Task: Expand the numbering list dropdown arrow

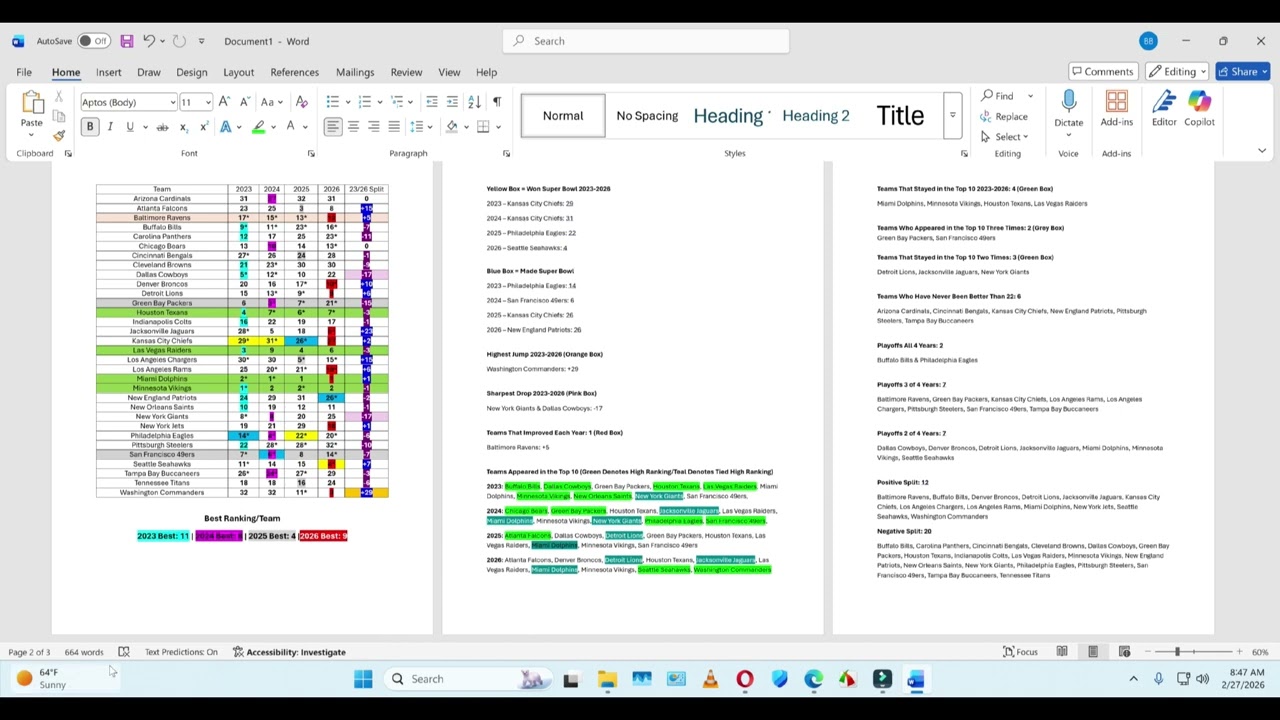Action: pos(378,102)
